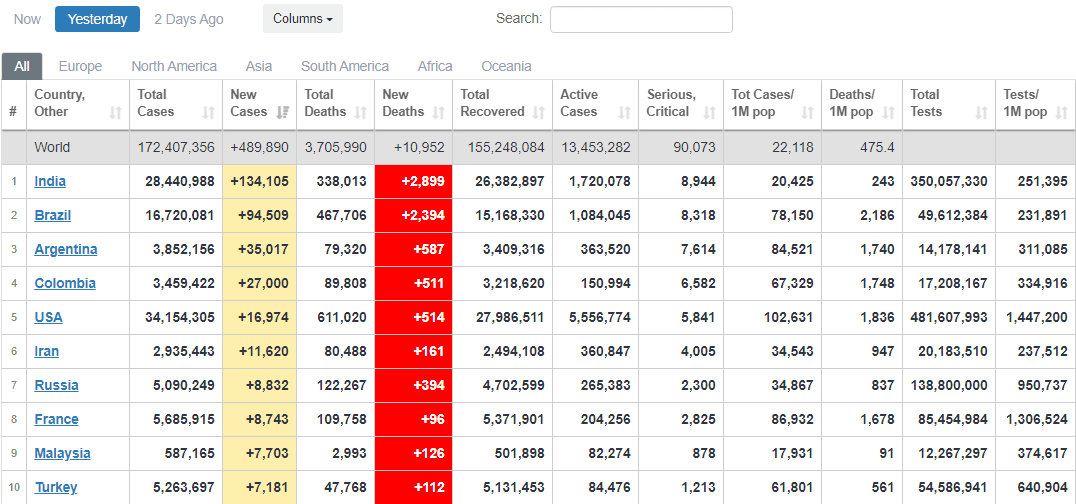The height and width of the screenshot is (504, 1076).
Task: Click the New Cases sort icon
Action: pos(283,112)
